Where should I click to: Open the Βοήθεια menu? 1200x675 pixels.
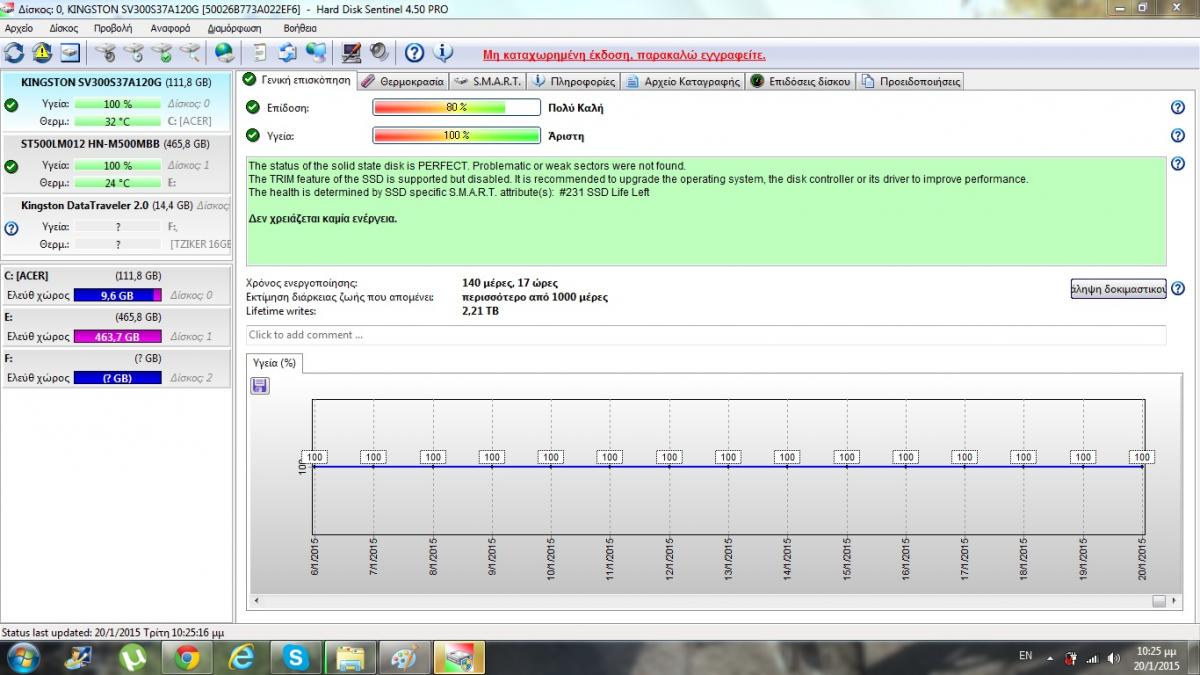[301, 28]
